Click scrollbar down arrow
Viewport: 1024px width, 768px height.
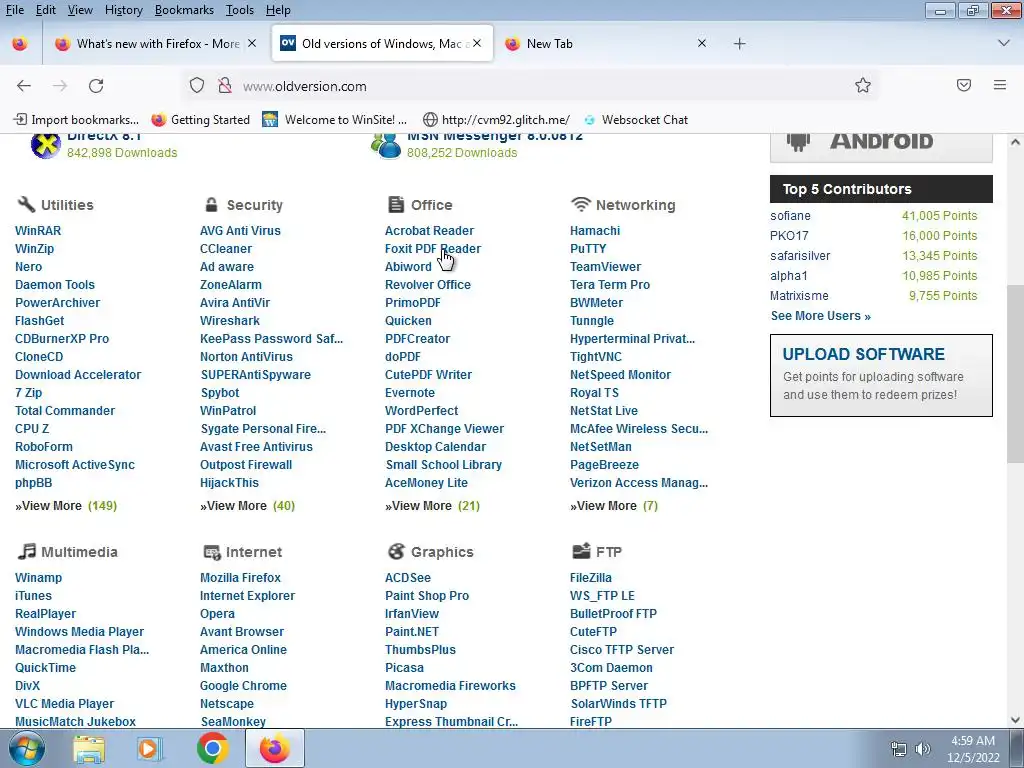(1015, 720)
